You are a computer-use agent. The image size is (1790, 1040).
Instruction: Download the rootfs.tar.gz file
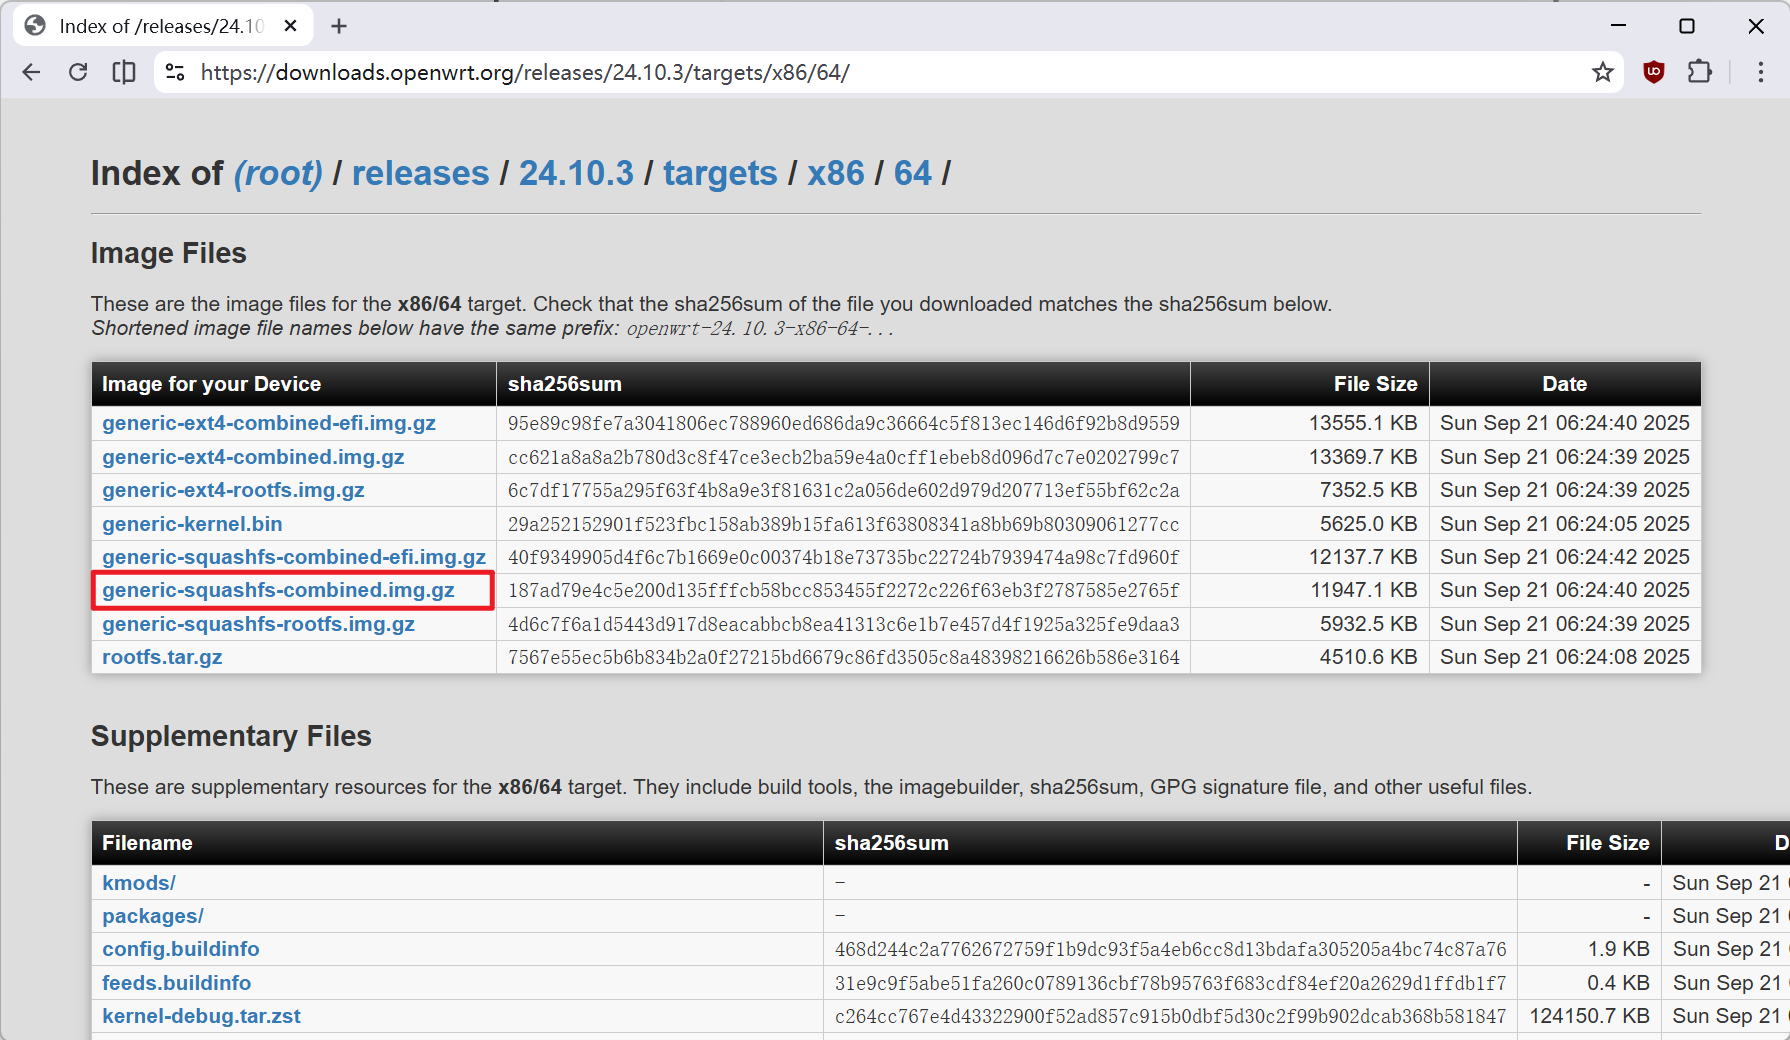162,656
